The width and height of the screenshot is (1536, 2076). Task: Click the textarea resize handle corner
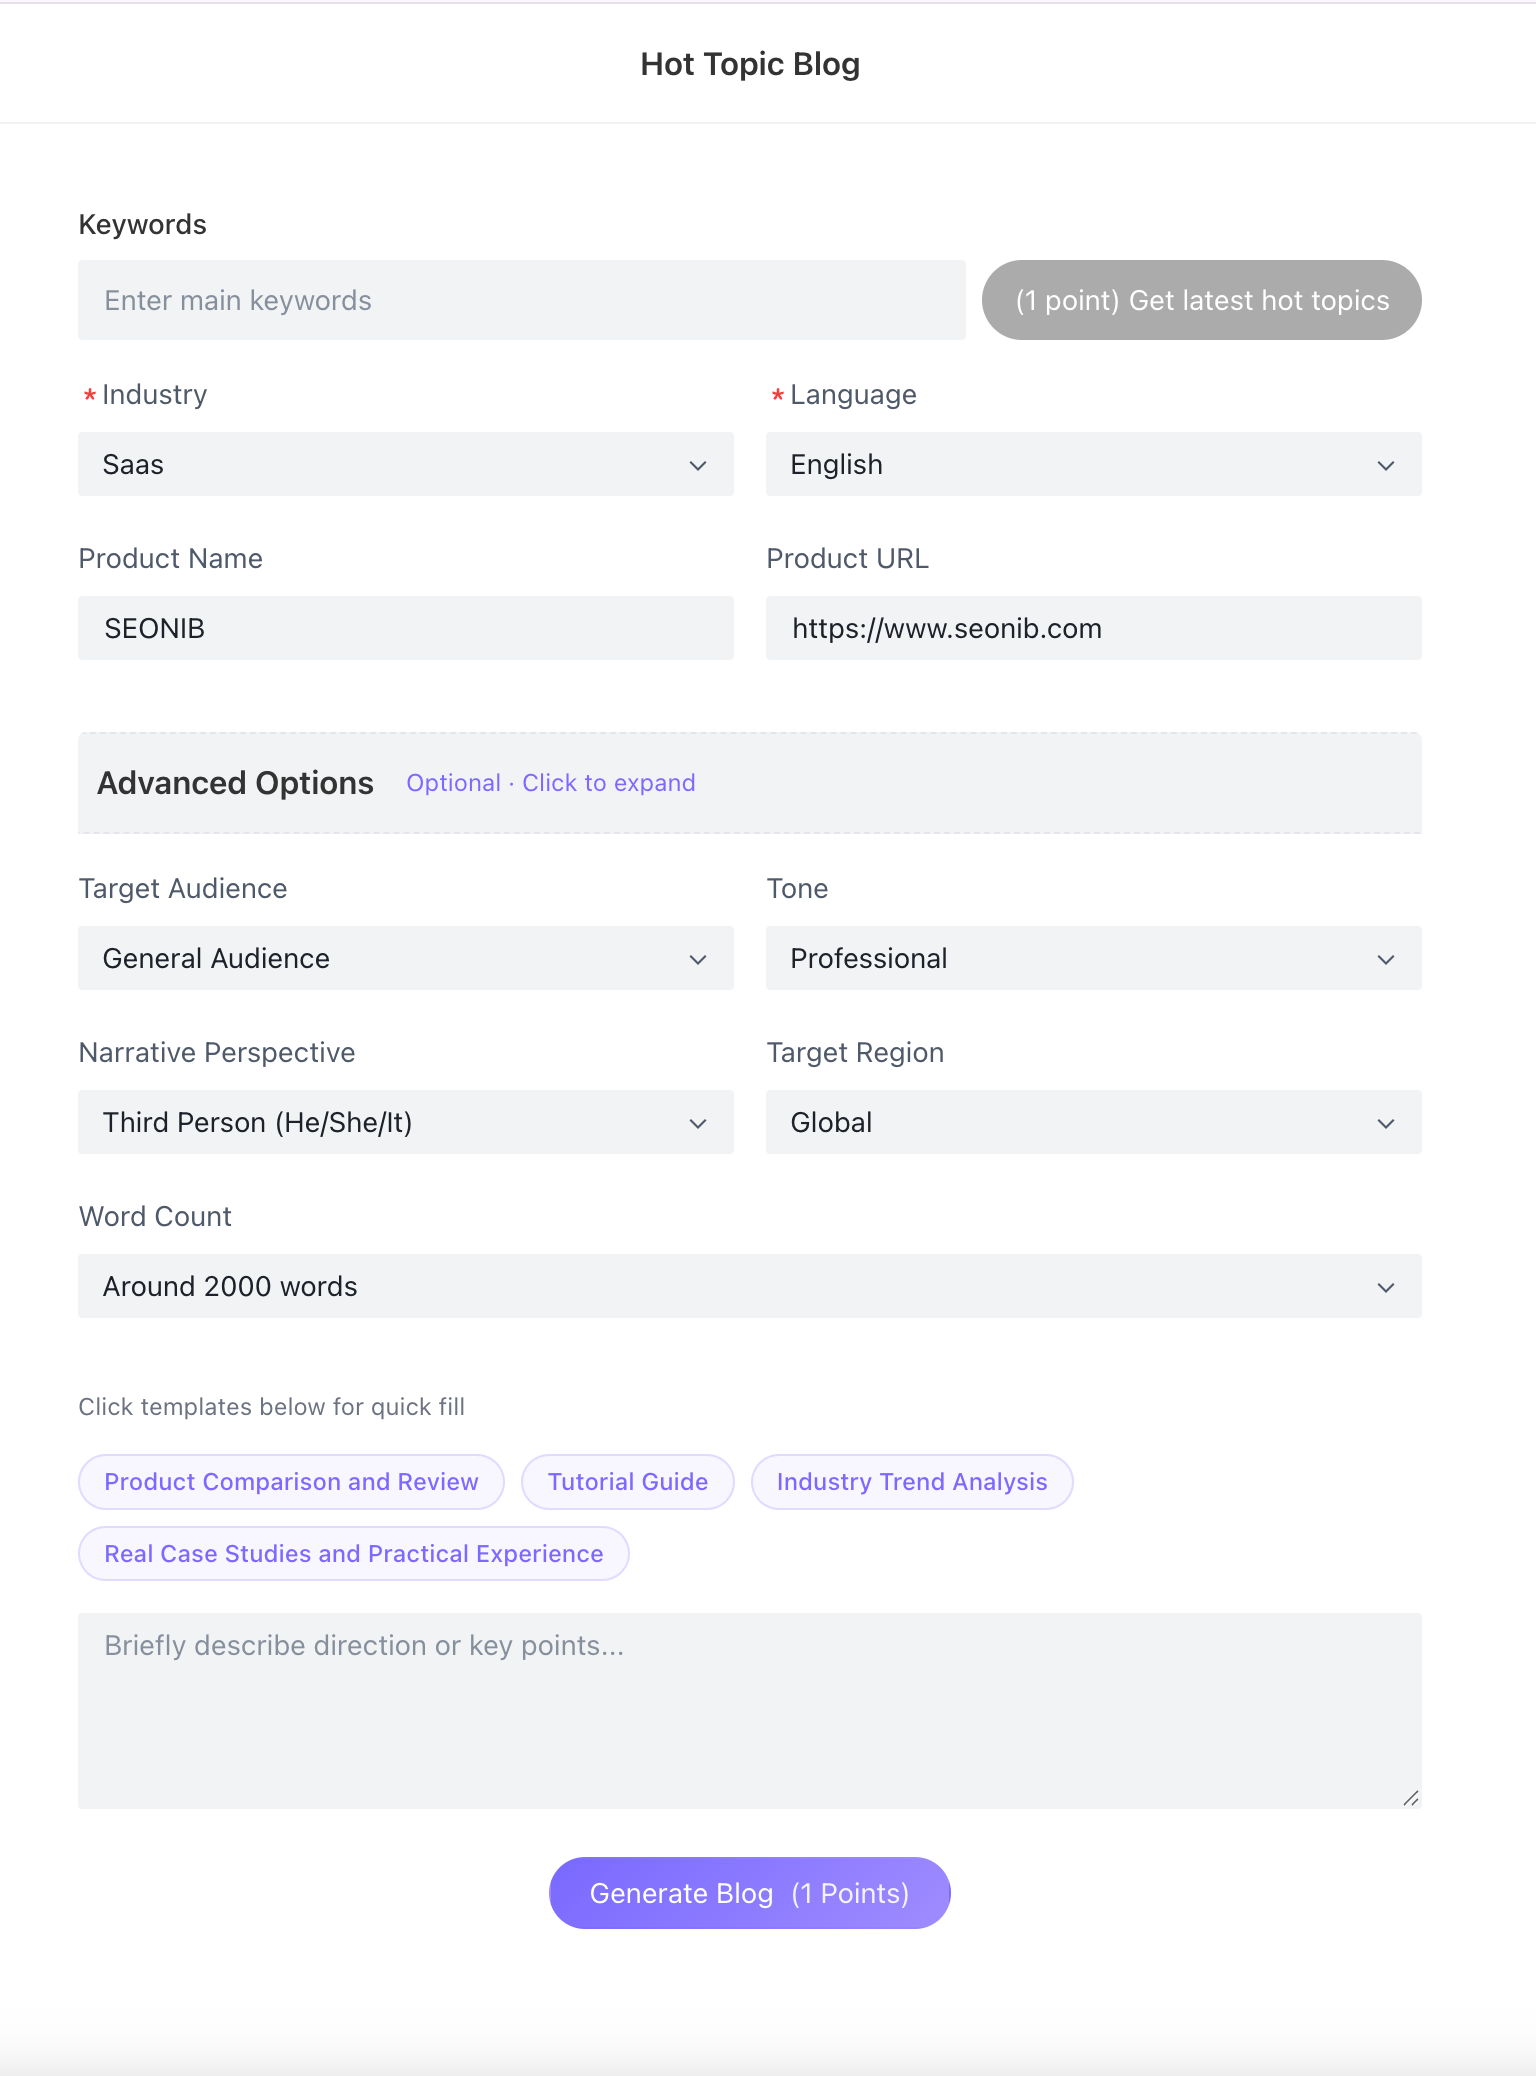point(1411,1798)
